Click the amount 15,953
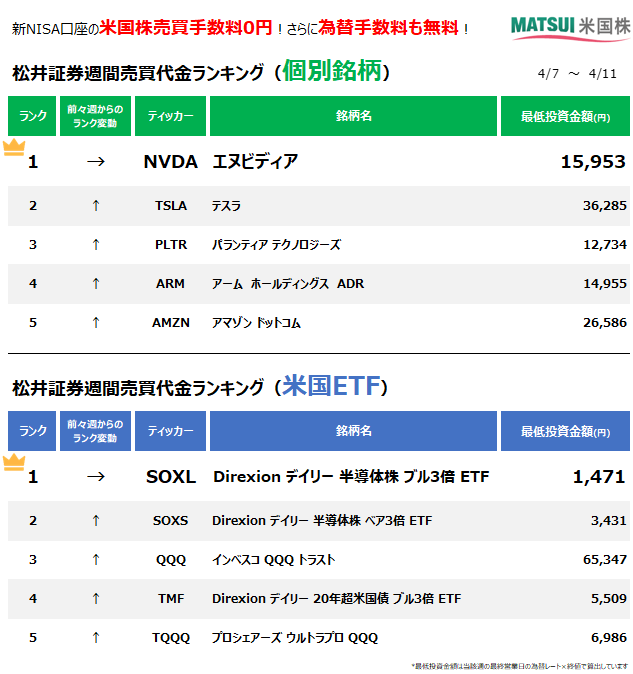This screenshot has width=633, height=674. pyautogui.click(x=593, y=162)
